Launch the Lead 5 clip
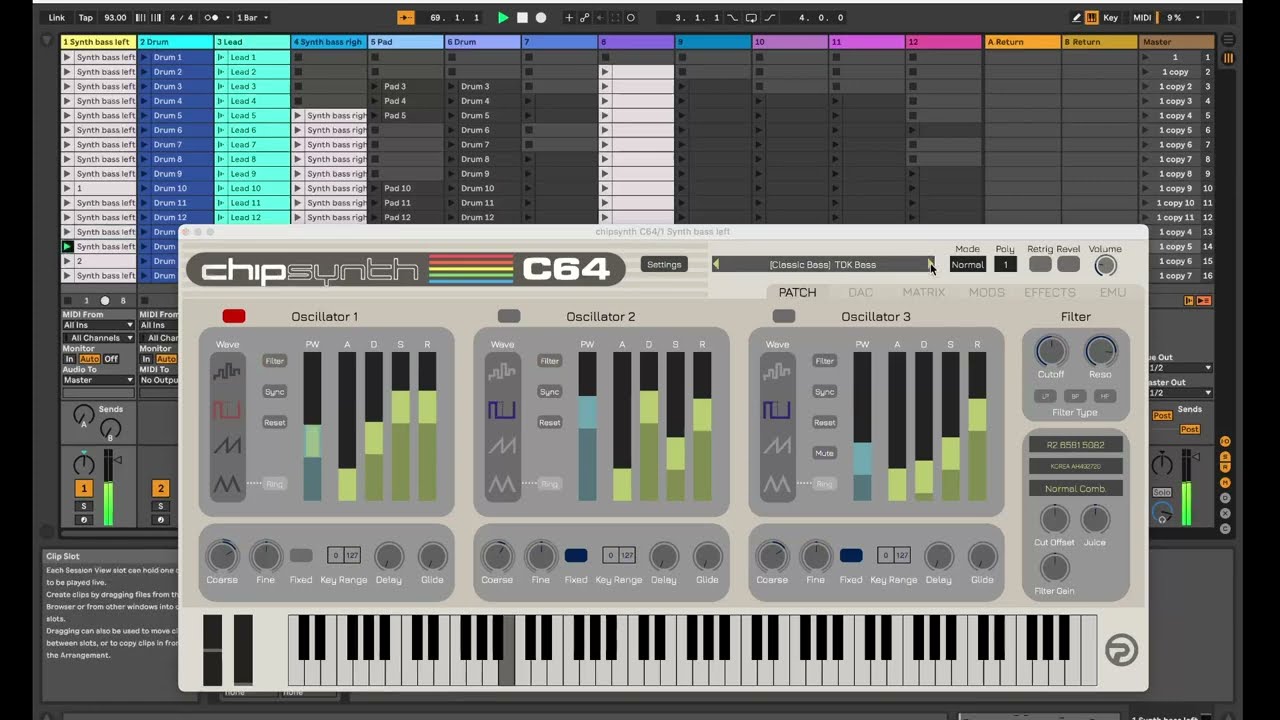 tap(222, 115)
